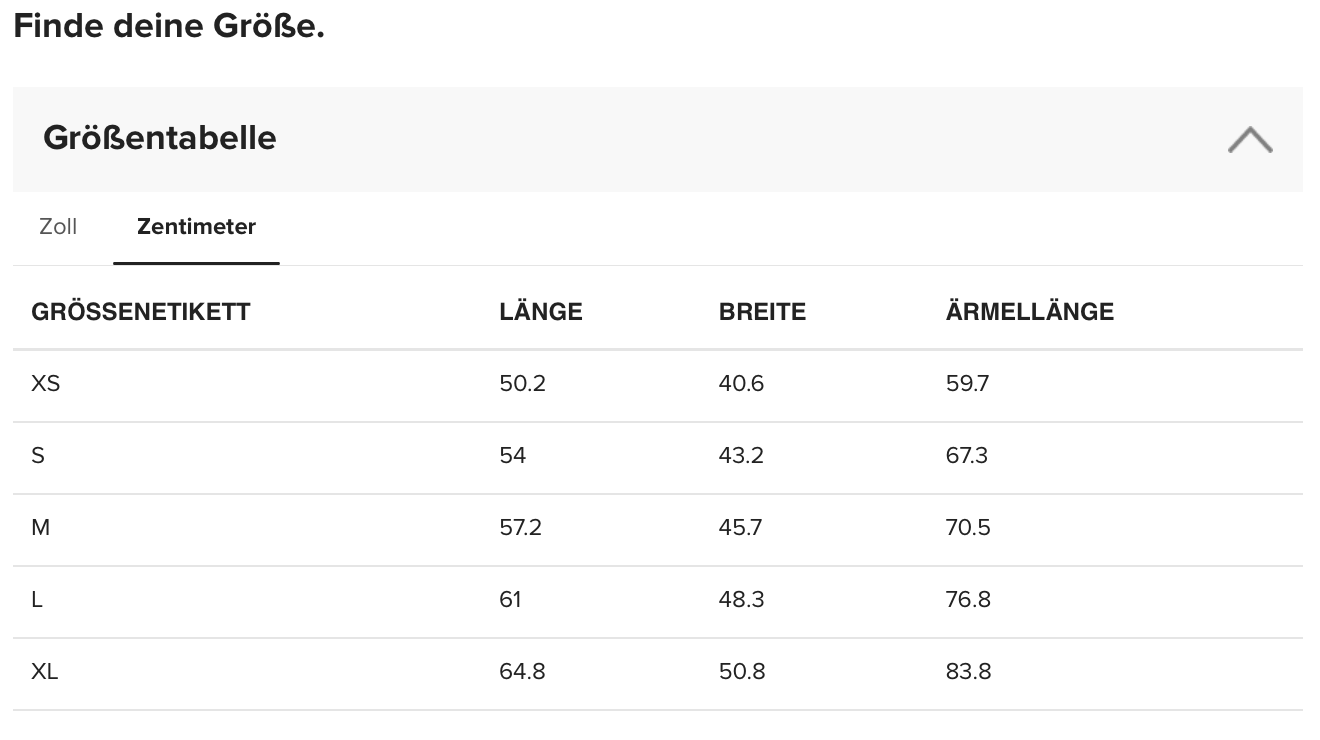Switch to the Zoll tab

click(x=58, y=227)
